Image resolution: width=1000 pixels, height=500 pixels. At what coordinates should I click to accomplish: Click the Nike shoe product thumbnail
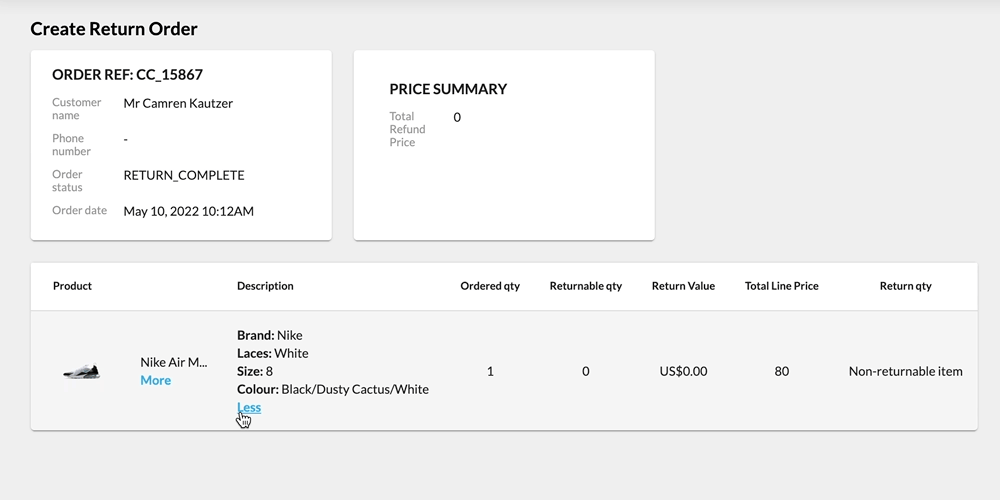coord(81,371)
